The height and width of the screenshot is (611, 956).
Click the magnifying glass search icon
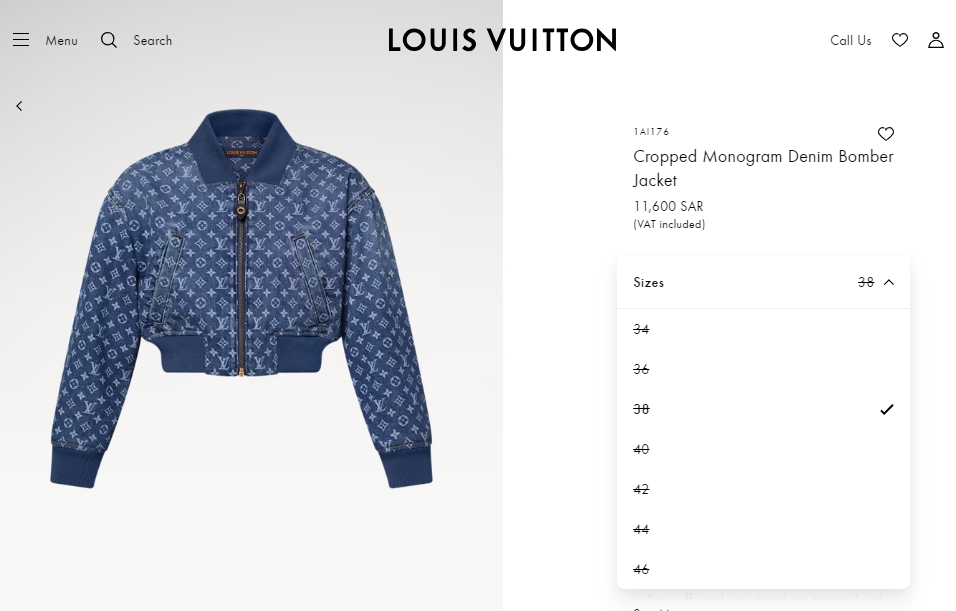(x=109, y=40)
